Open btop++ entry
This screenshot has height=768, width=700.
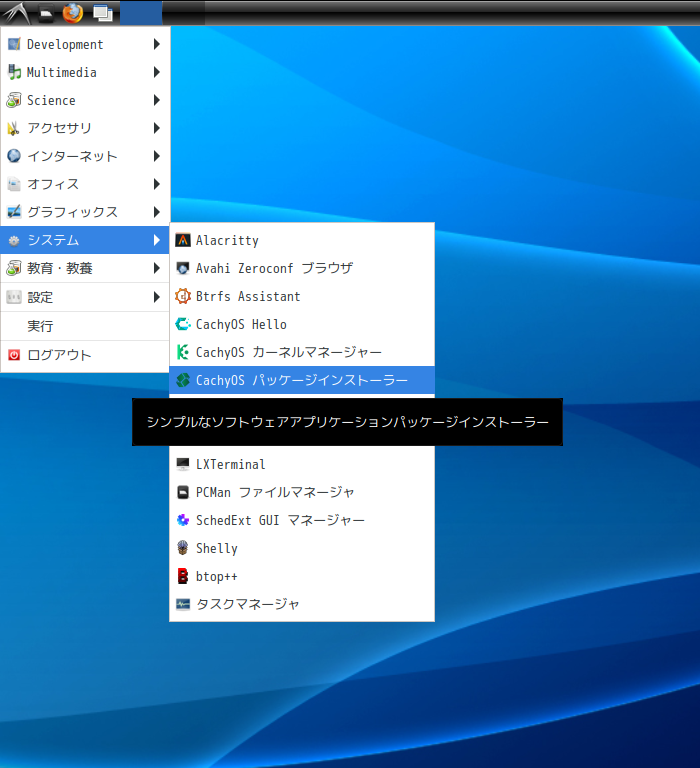[x=302, y=576]
